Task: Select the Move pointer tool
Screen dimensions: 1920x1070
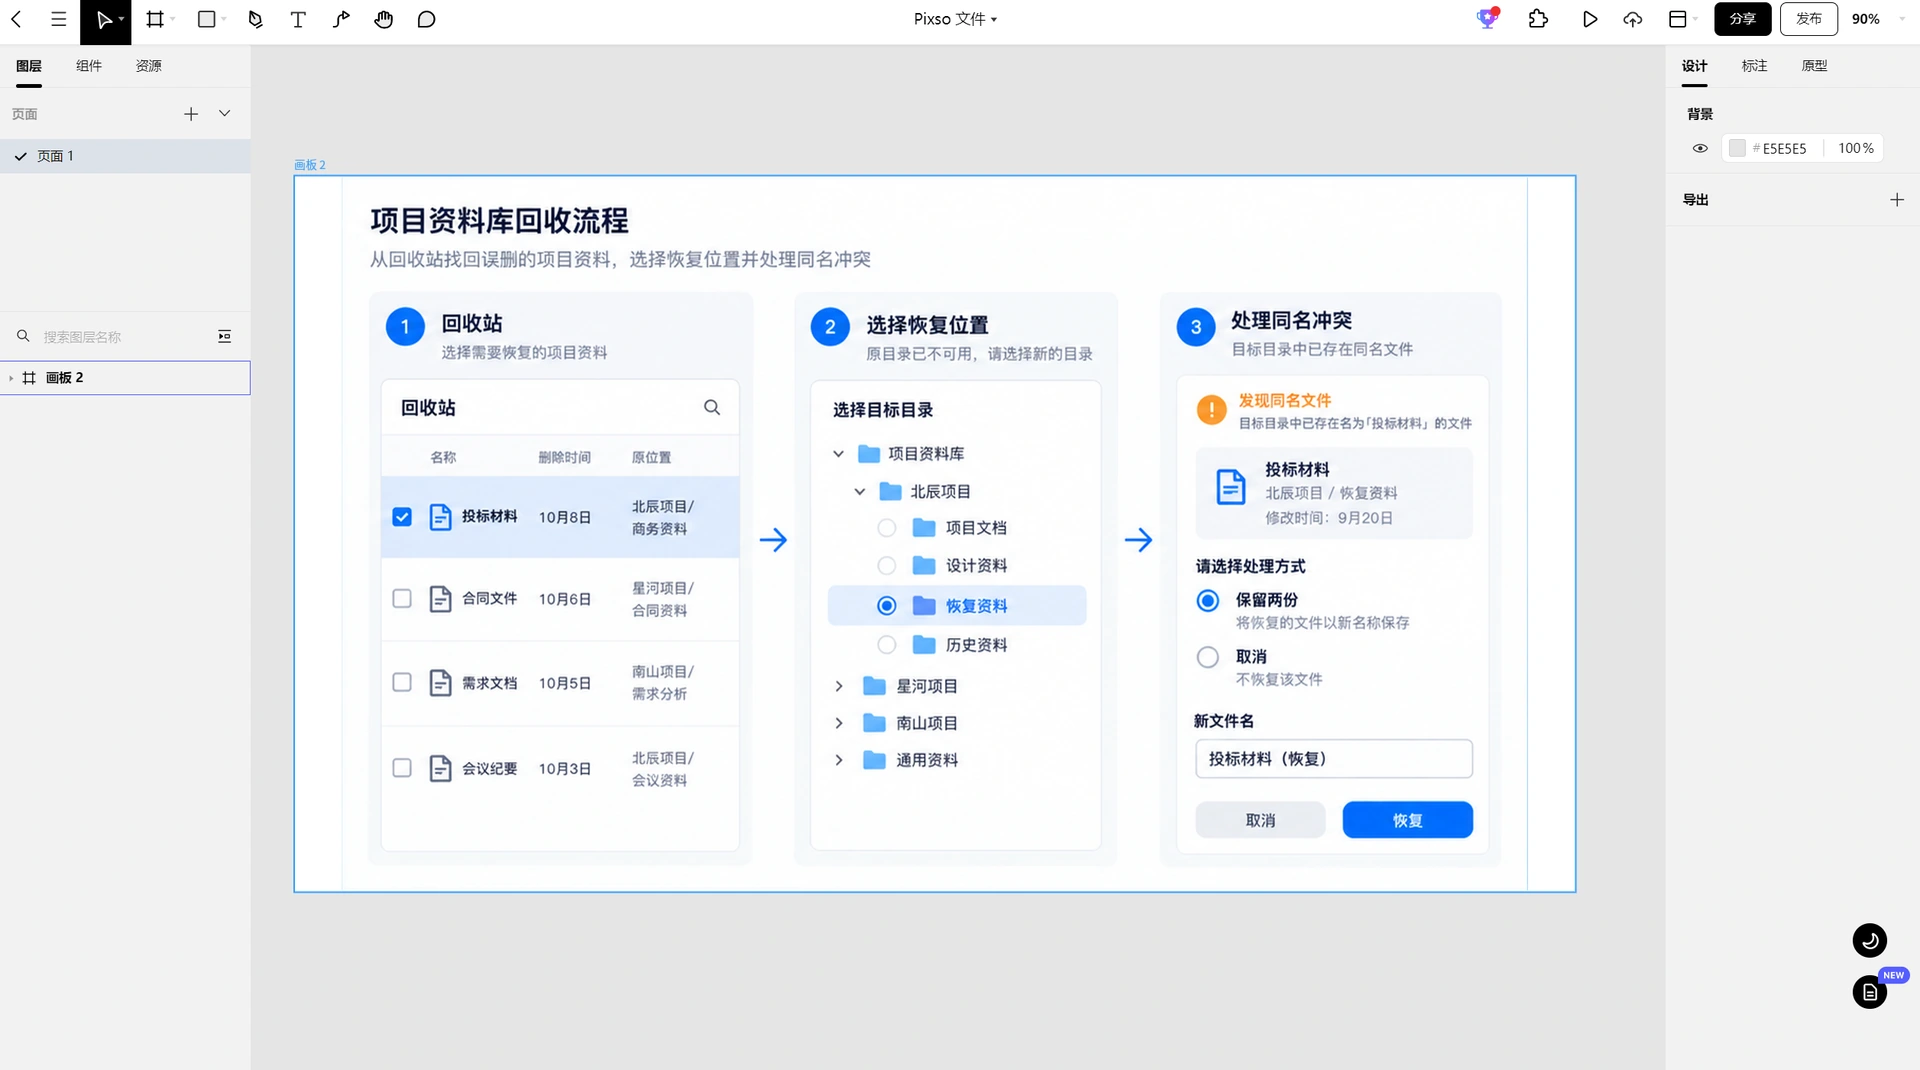Action: pos(103,20)
